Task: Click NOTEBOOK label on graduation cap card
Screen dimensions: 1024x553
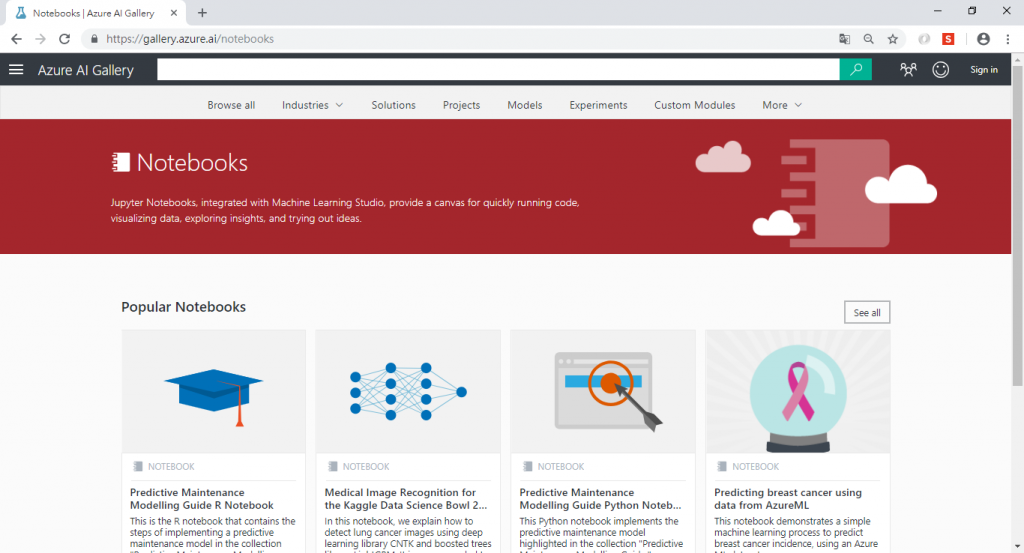Action: click(171, 467)
